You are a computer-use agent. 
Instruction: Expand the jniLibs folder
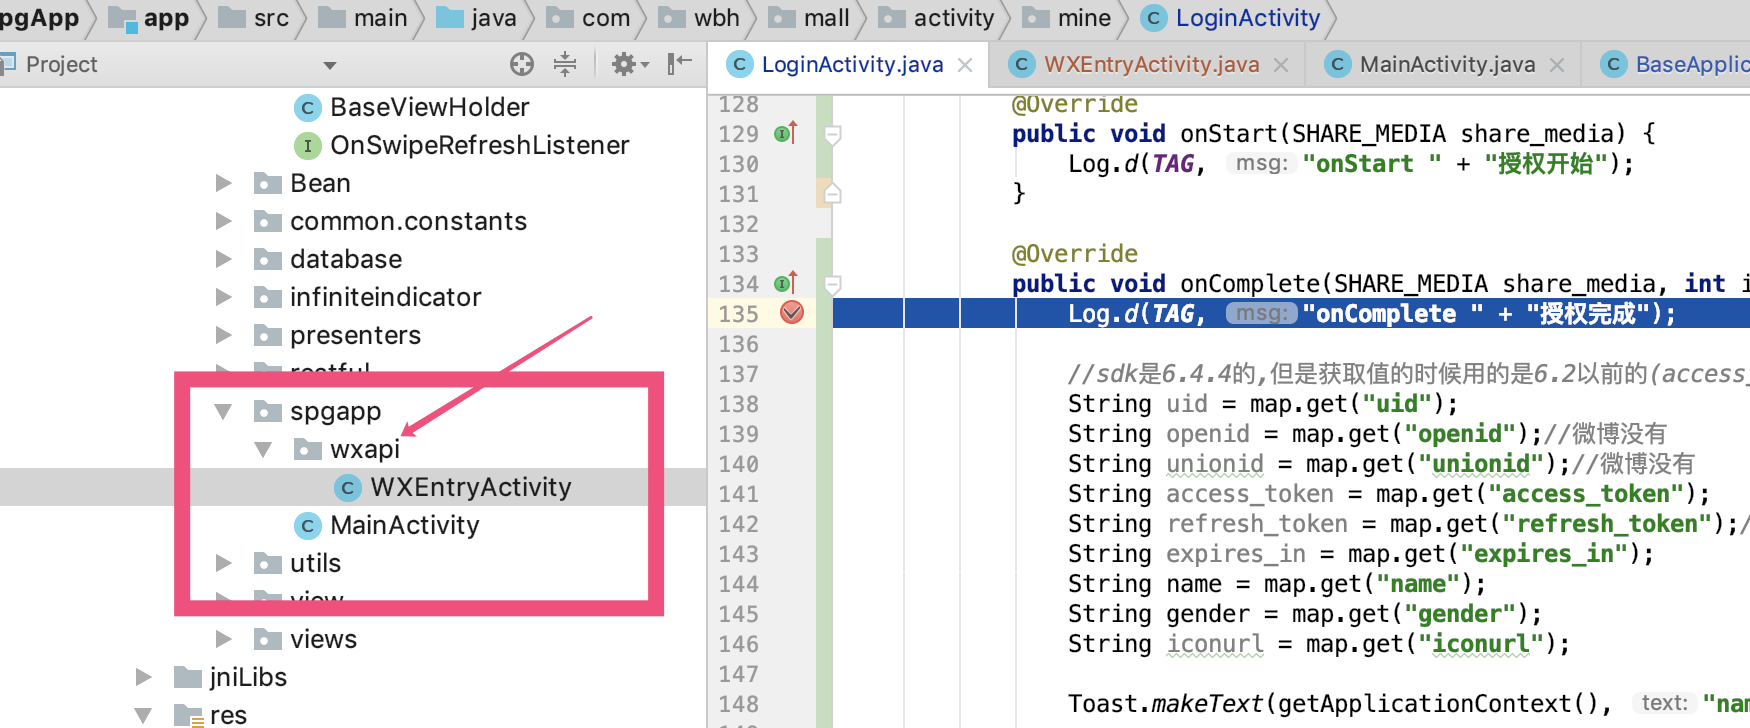coord(144,678)
